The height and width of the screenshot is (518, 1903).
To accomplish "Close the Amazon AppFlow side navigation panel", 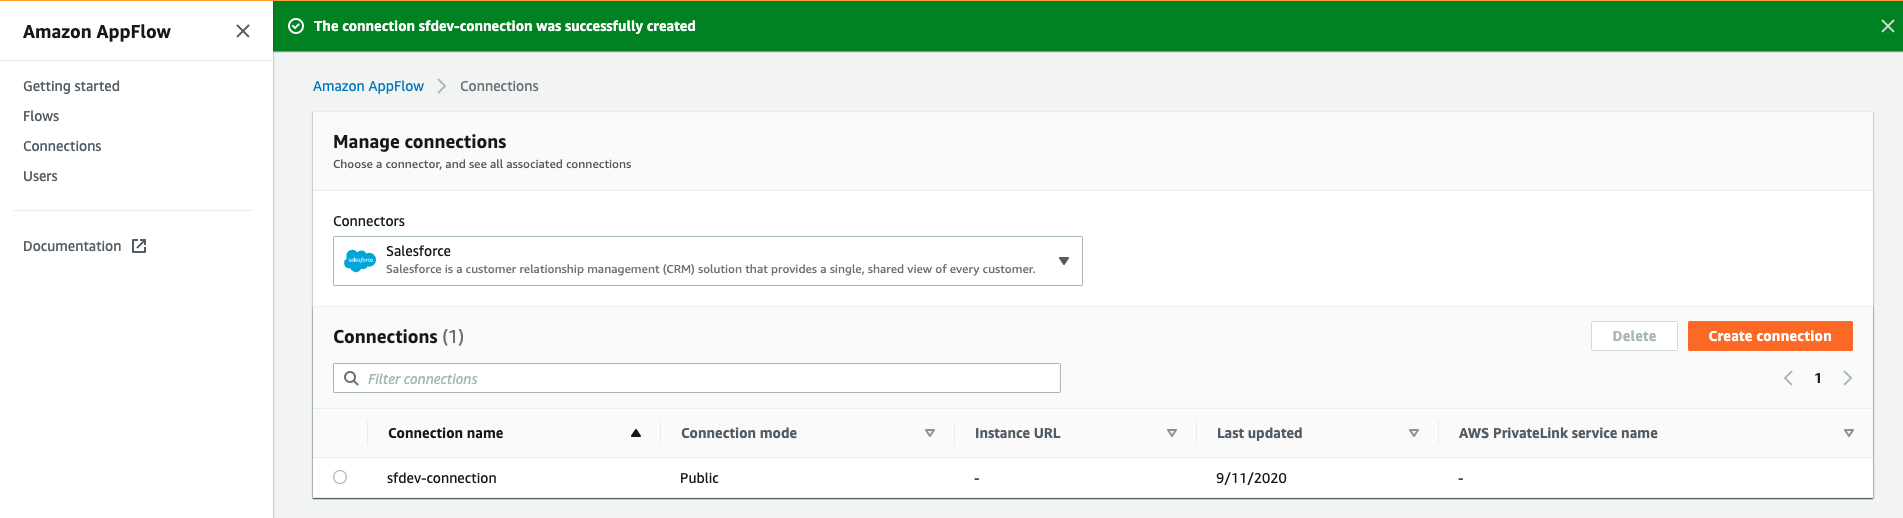I will coord(242,31).
